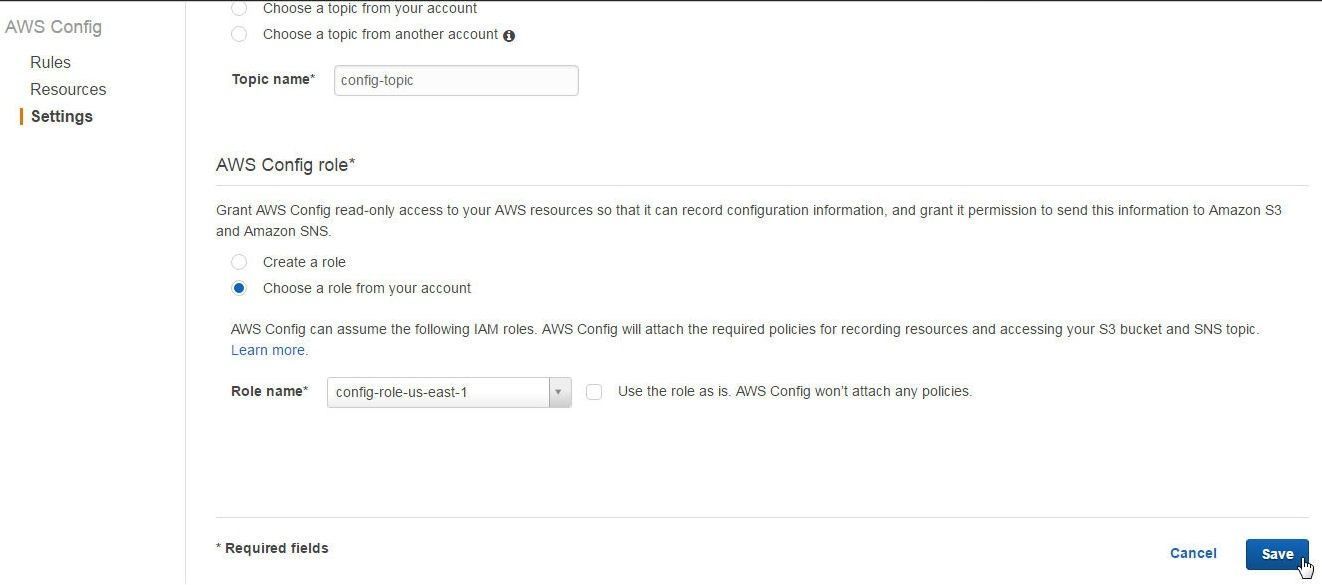Viewport: 1322px width, 585px height.
Task: Click the Topic name input field
Action: (x=456, y=80)
